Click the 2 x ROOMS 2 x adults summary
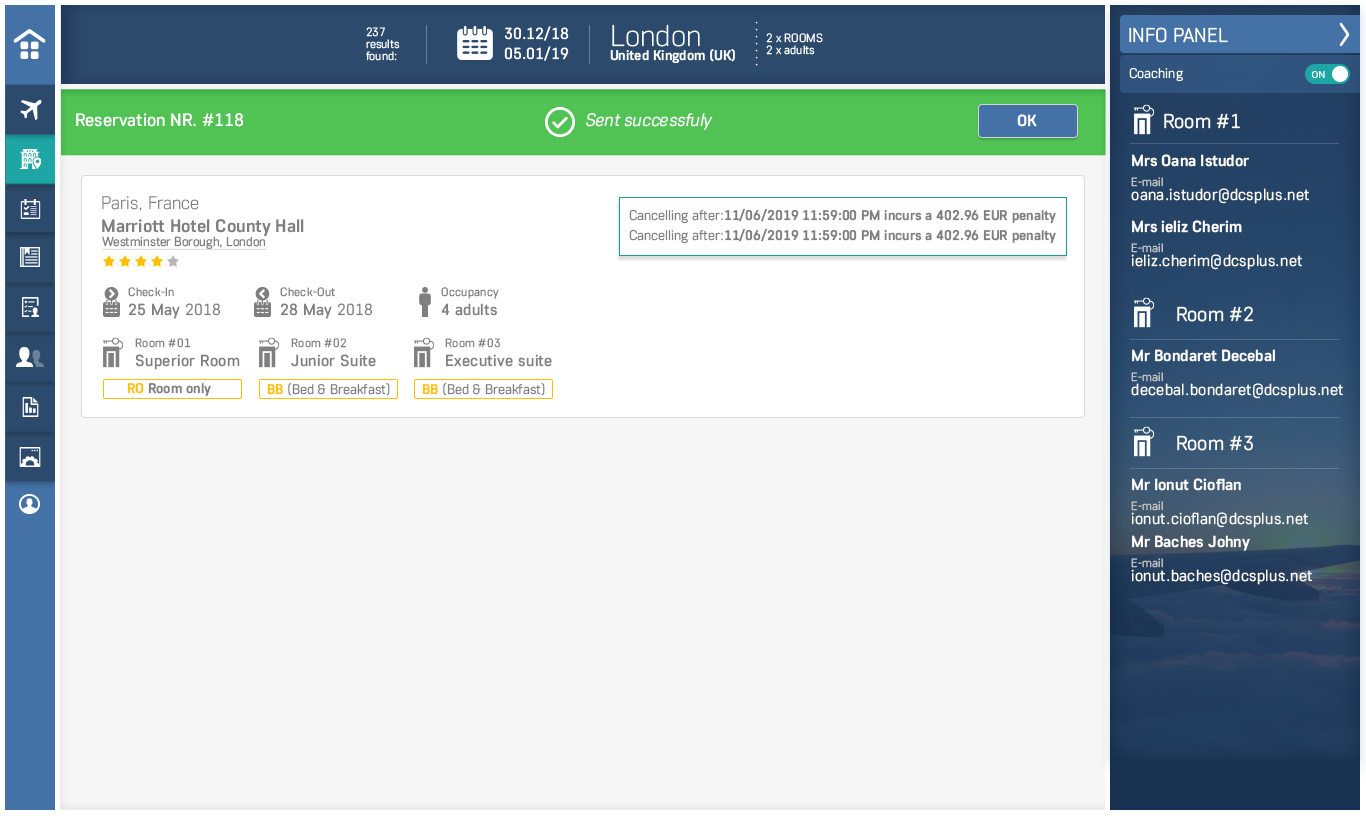 tap(794, 44)
